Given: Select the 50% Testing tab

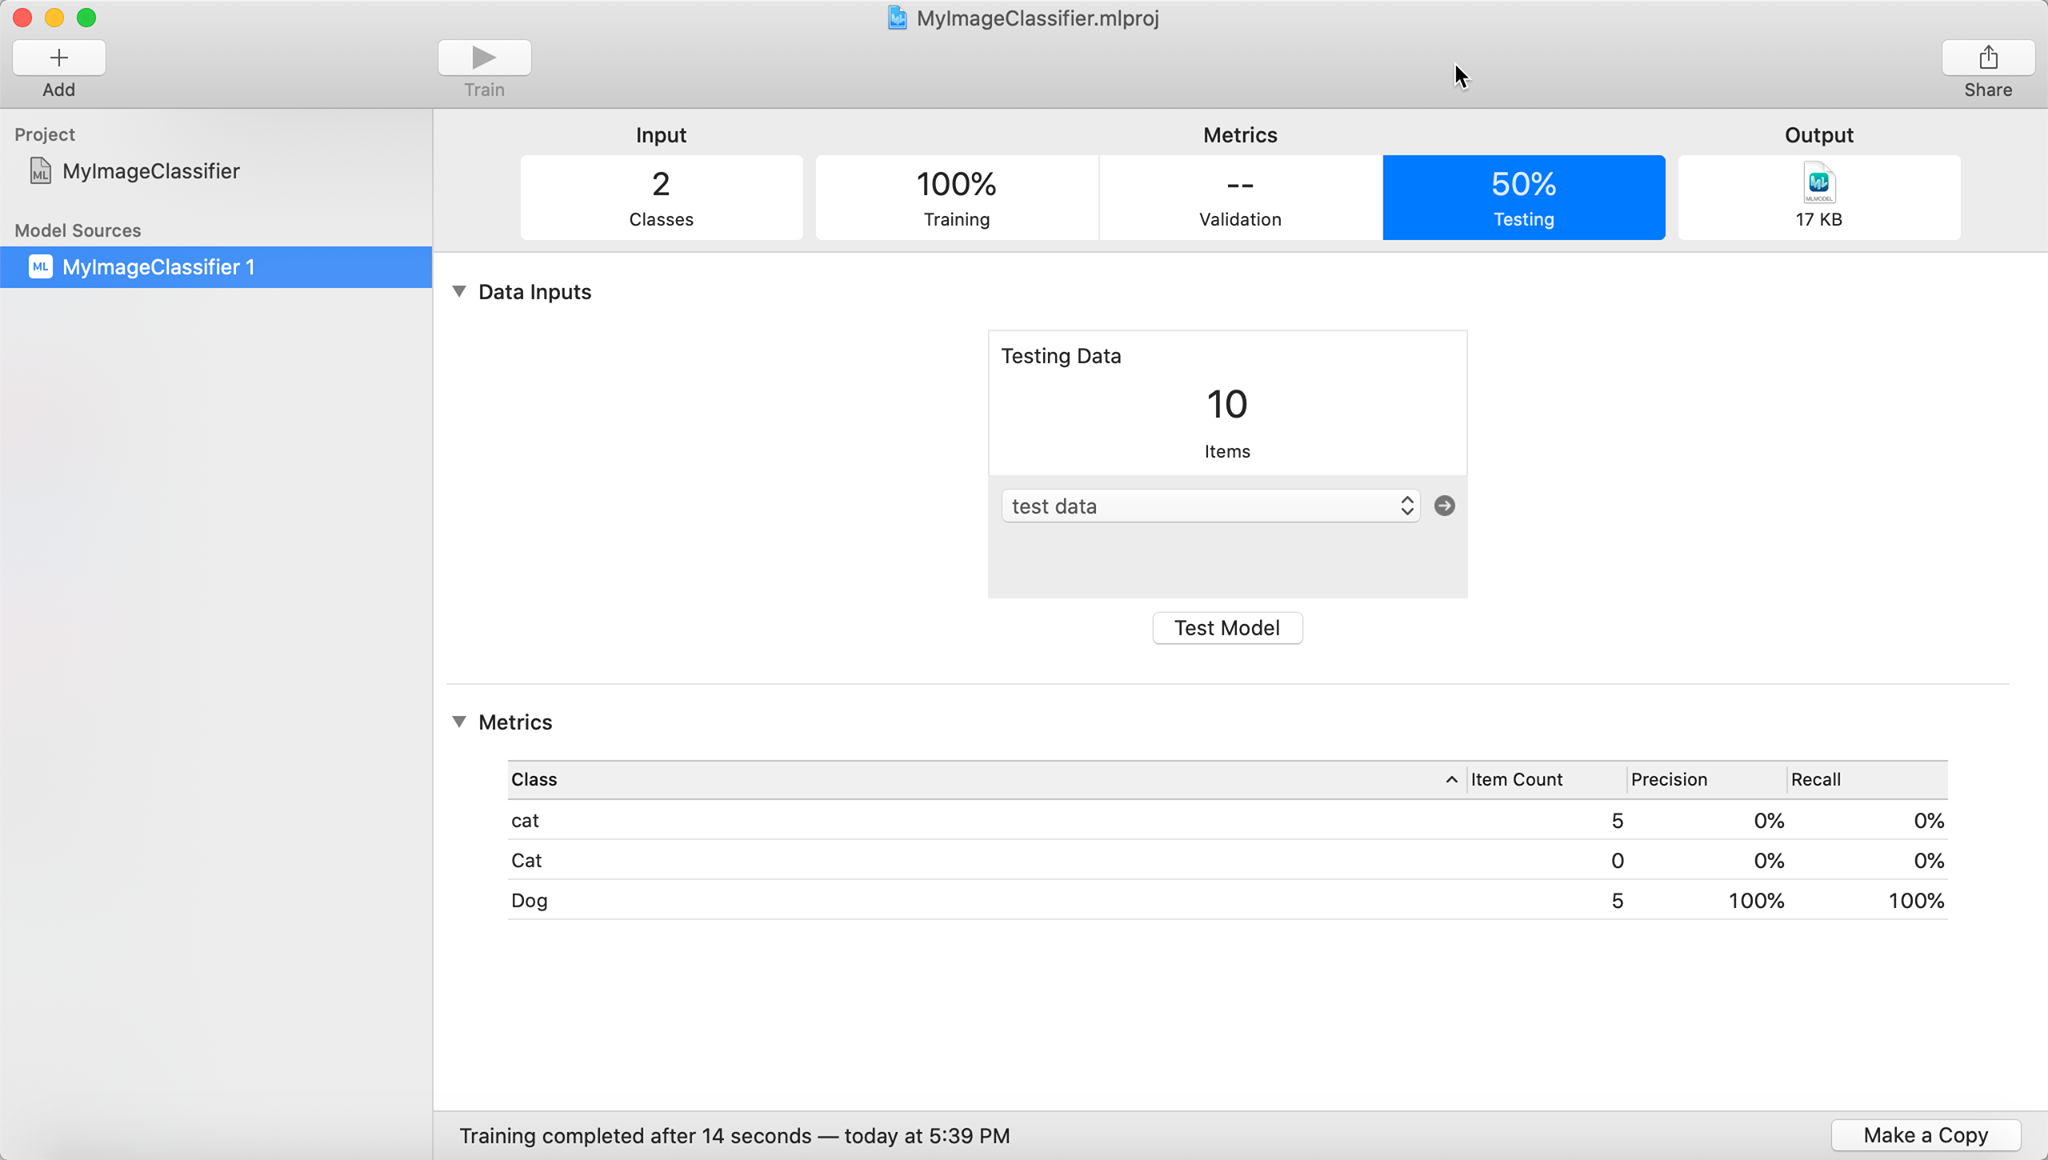Looking at the screenshot, I should click(x=1524, y=197).
